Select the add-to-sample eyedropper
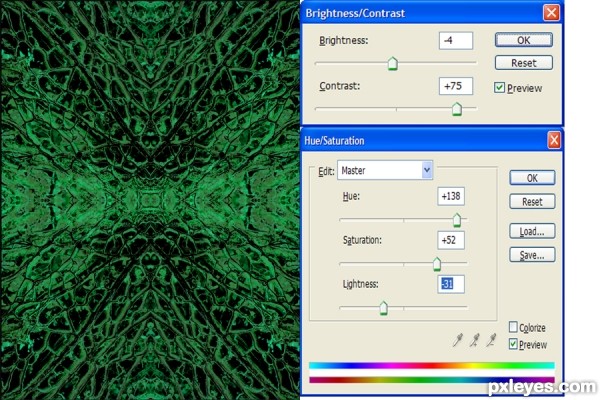The width and height of the screenshot is (600, 400). point(474,340)
